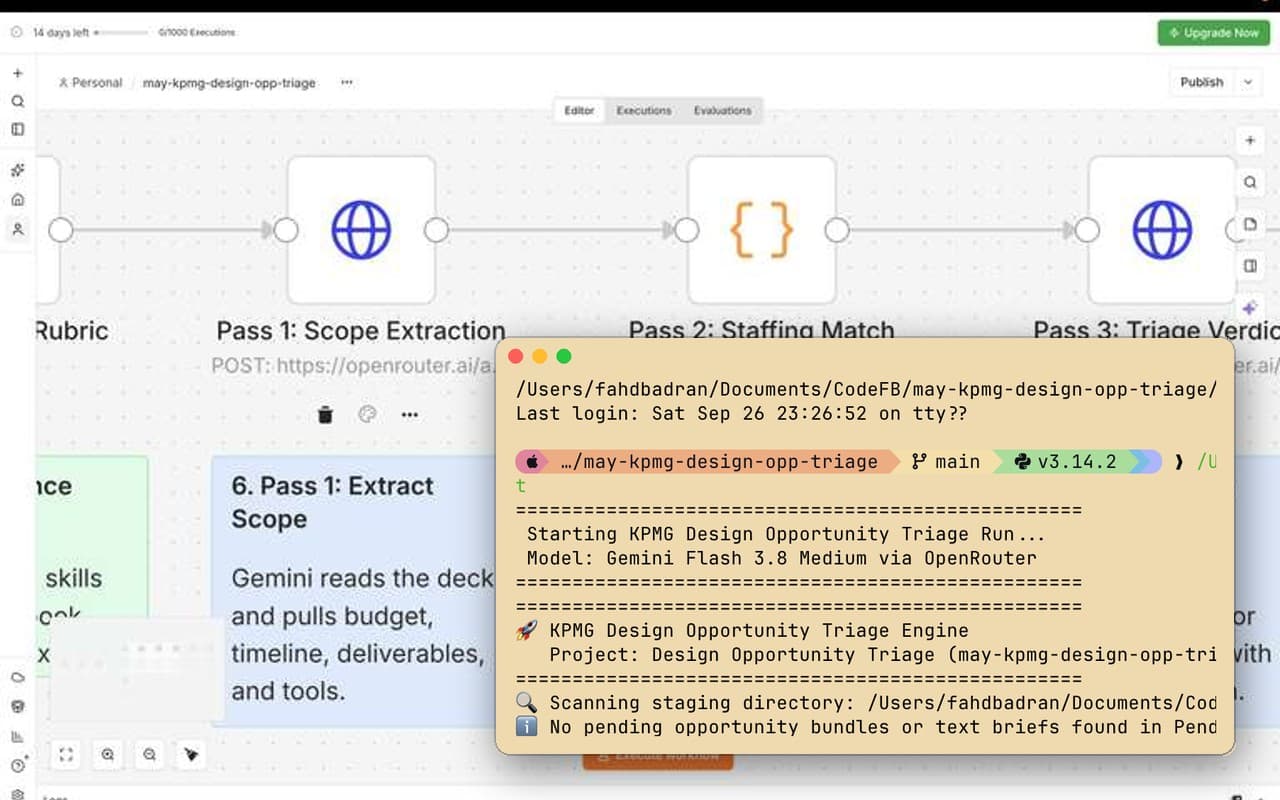Select the Pass 3: Triage Verdict globe node
1280x800 pixels.
click(1162, 230)
